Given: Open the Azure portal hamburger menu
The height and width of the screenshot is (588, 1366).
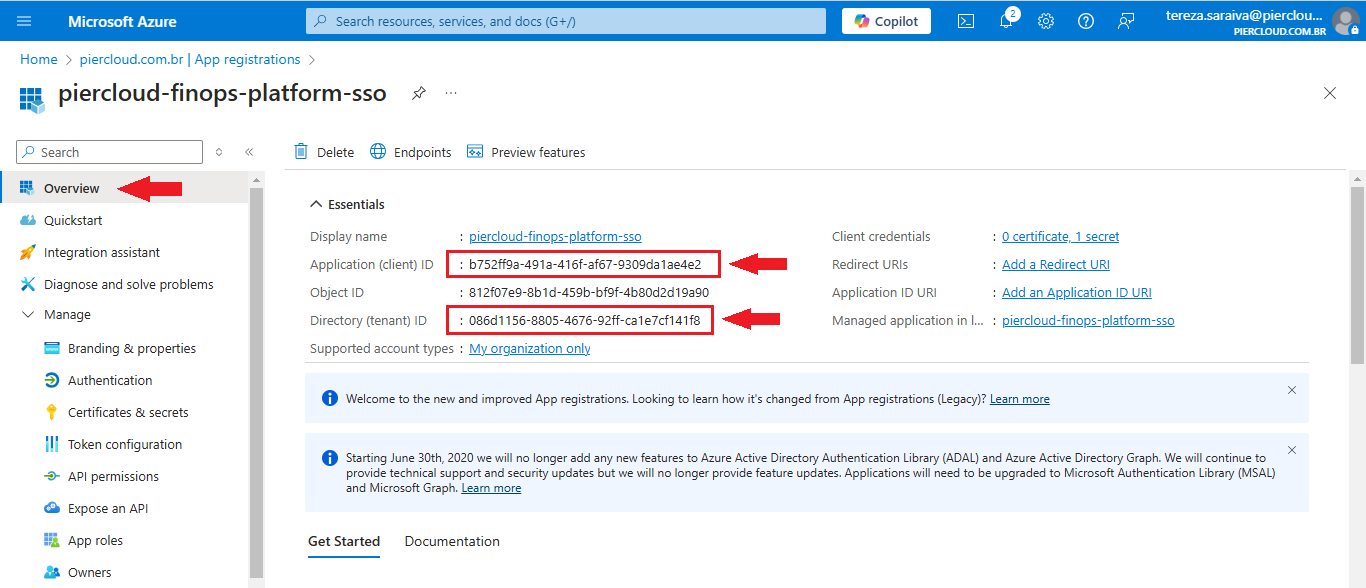Looking at the screenshot, I should (25, 21).
